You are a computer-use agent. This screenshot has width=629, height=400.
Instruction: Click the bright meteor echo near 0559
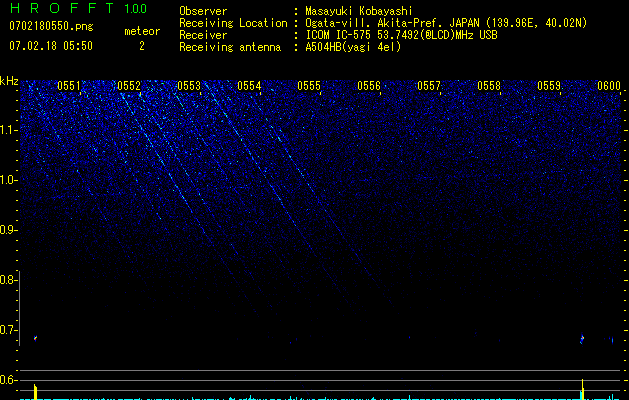(x=582, y=339)
